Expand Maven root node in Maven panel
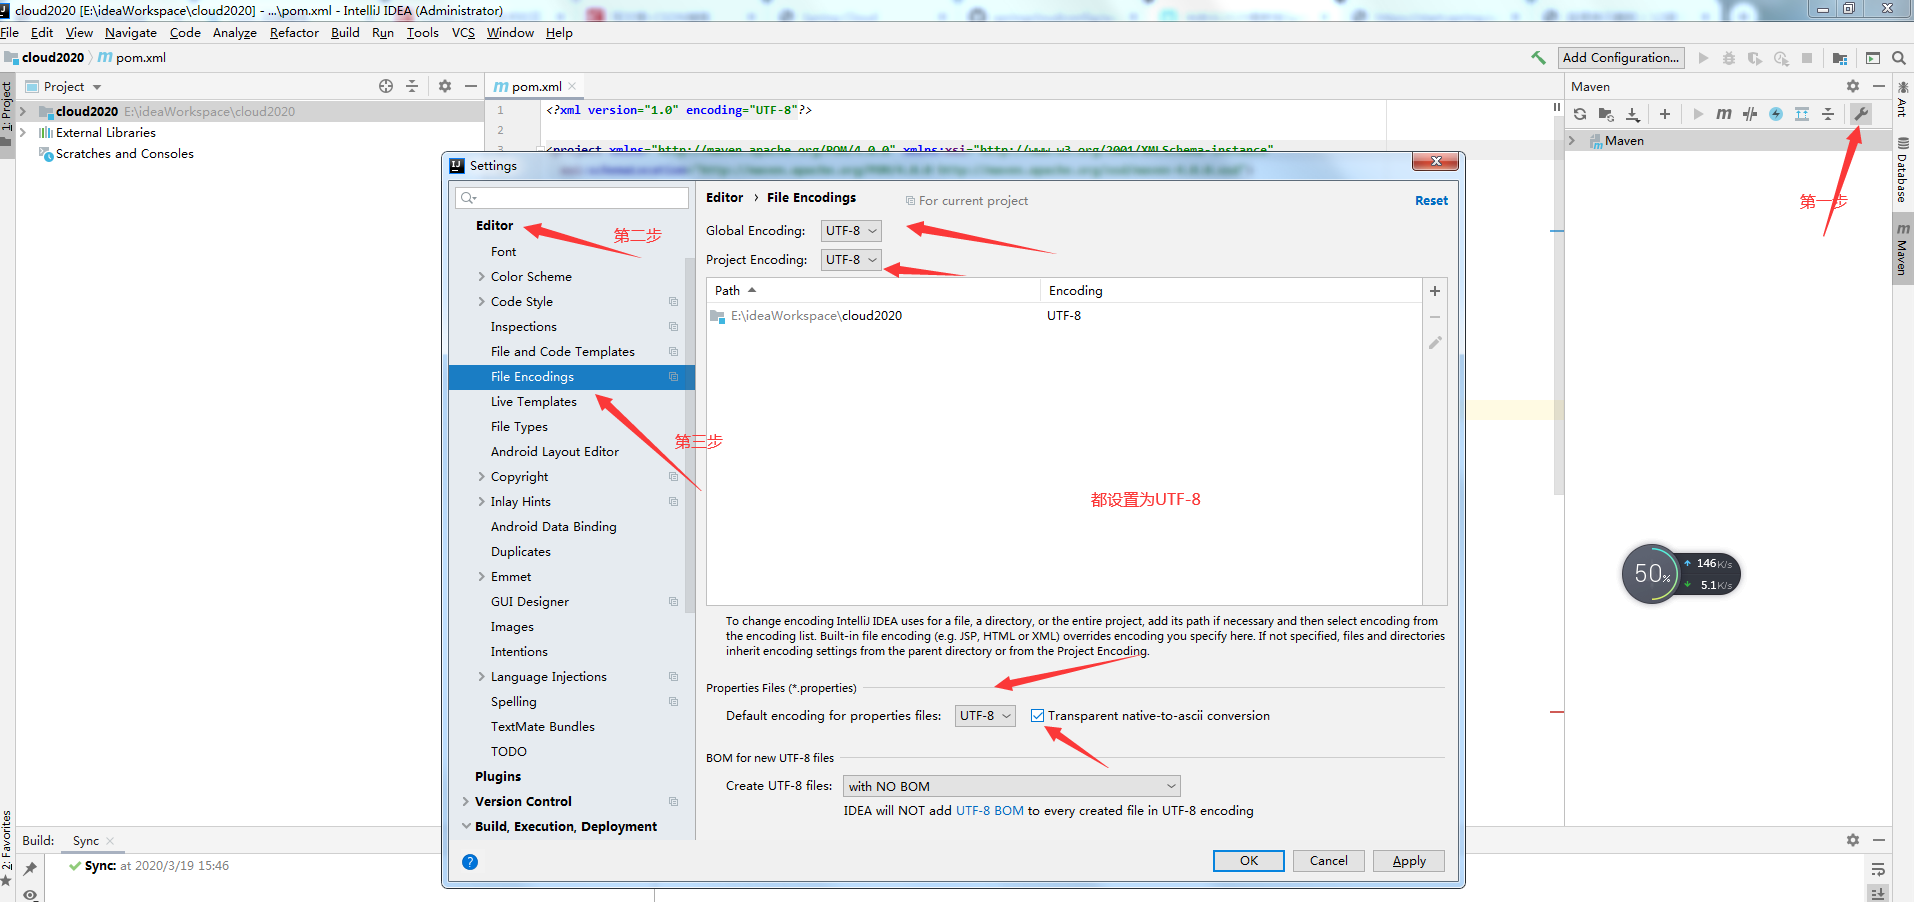This screenshot has height=902, width=1914. [x=1573, y=141]
